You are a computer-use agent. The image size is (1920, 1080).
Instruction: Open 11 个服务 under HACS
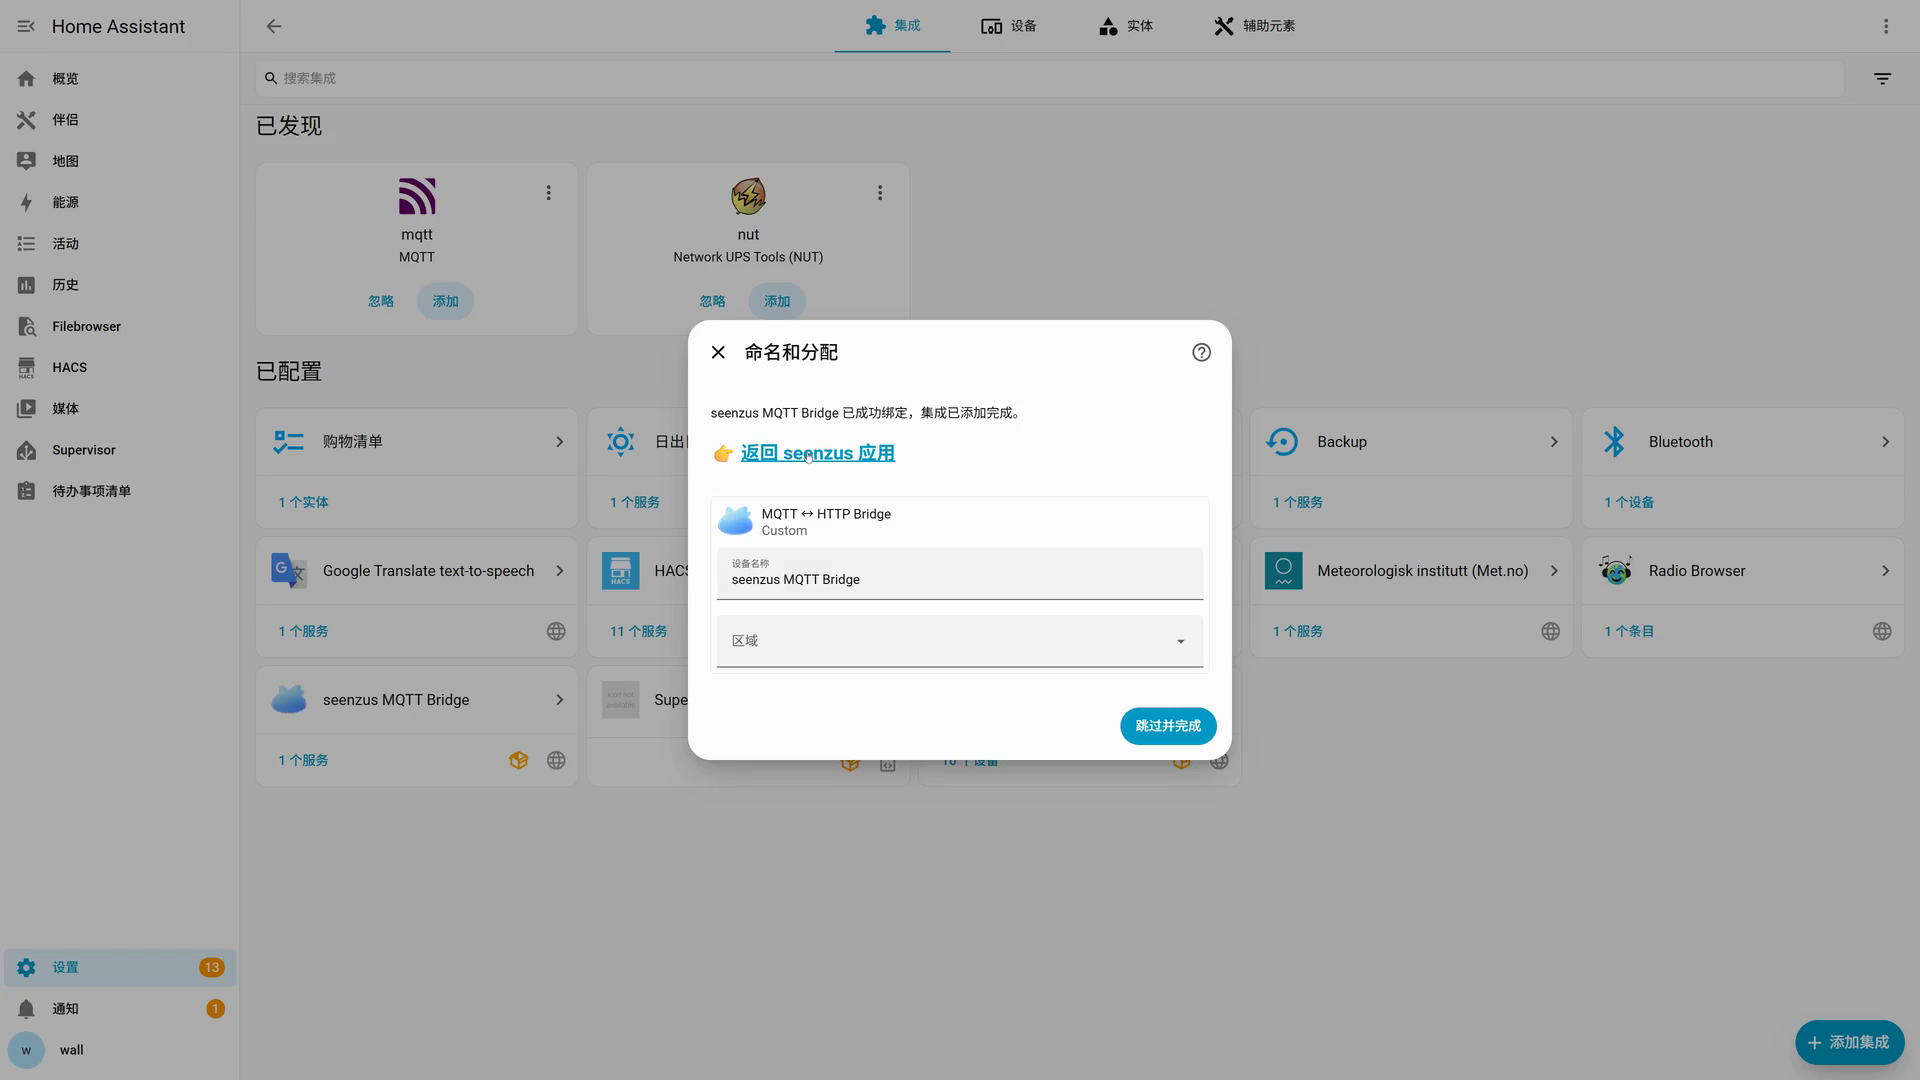click(638, 631)
